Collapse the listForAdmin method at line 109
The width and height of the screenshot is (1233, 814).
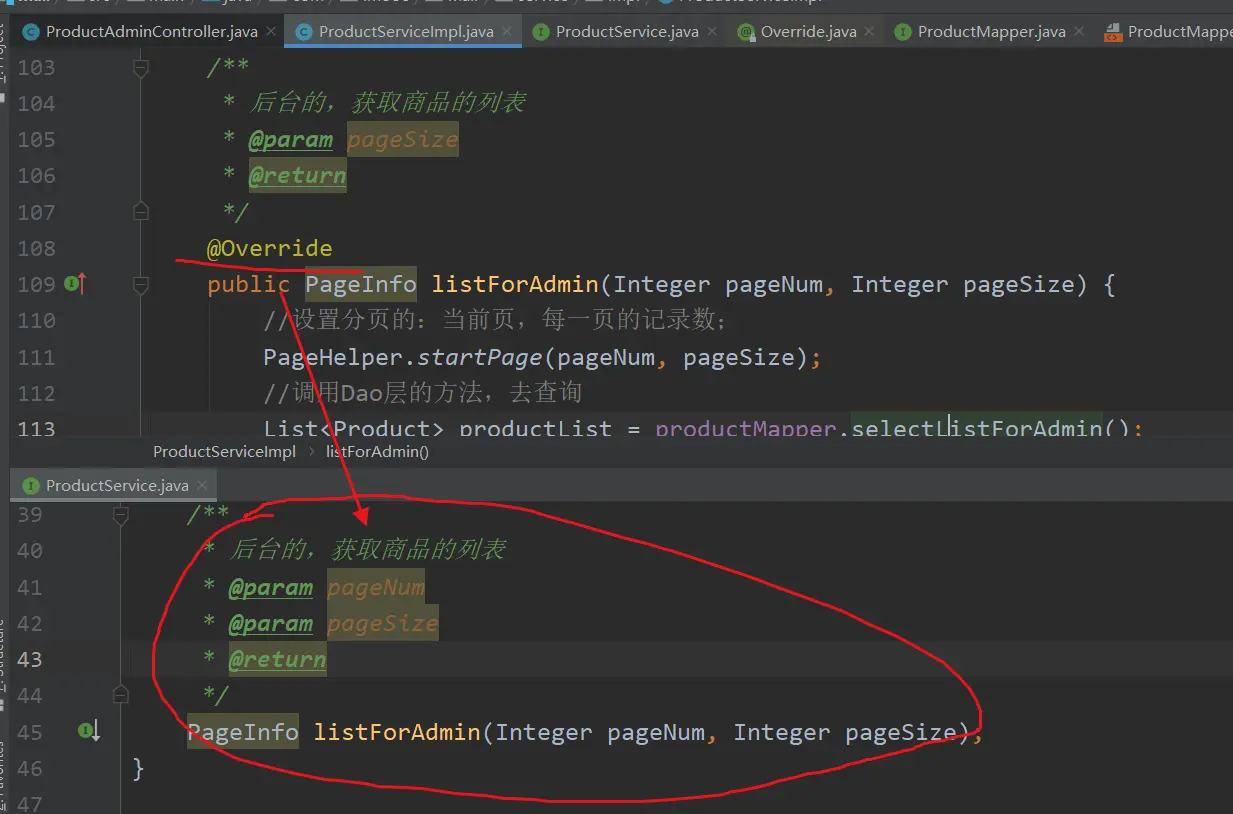pyautogui.click(x=141, y=285)
